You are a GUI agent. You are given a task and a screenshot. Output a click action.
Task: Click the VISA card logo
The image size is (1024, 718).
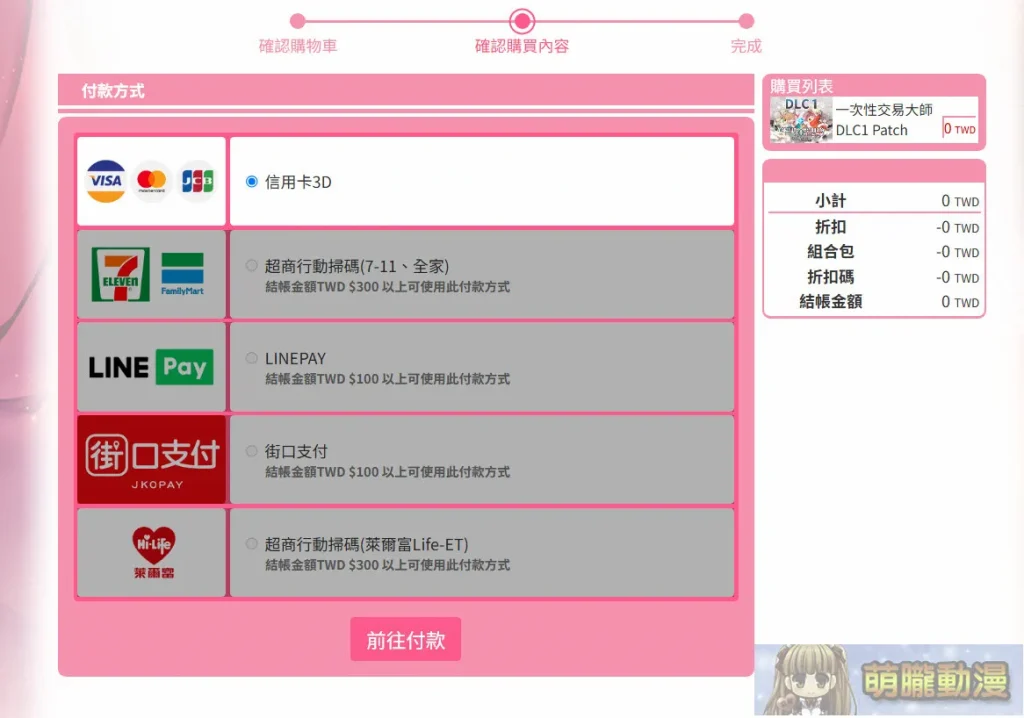click(x=106, y=181)
